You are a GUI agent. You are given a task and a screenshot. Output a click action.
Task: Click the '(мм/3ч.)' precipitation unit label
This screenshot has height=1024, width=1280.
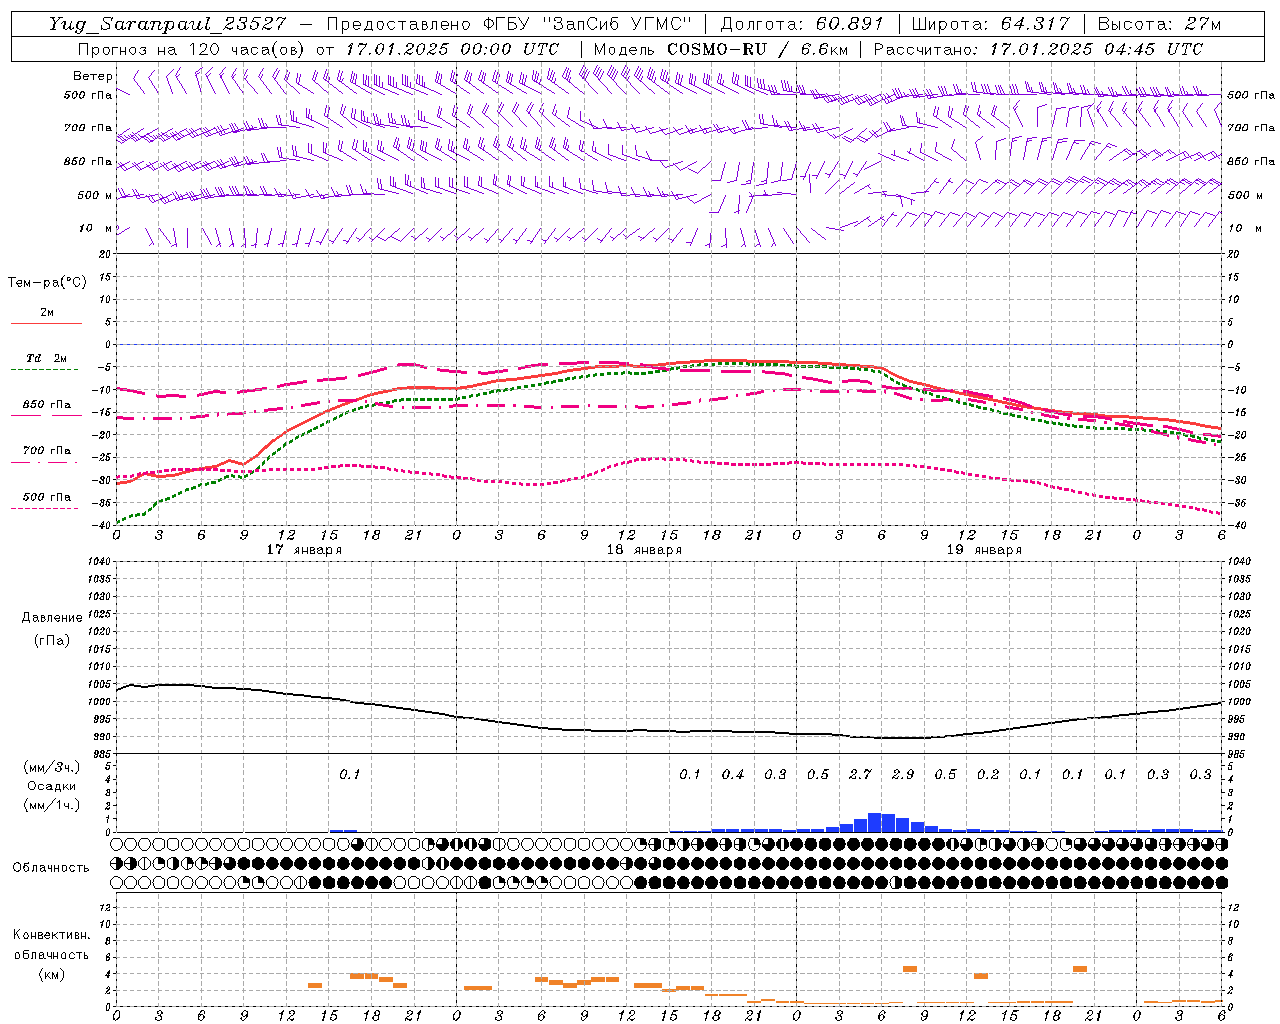51,767
